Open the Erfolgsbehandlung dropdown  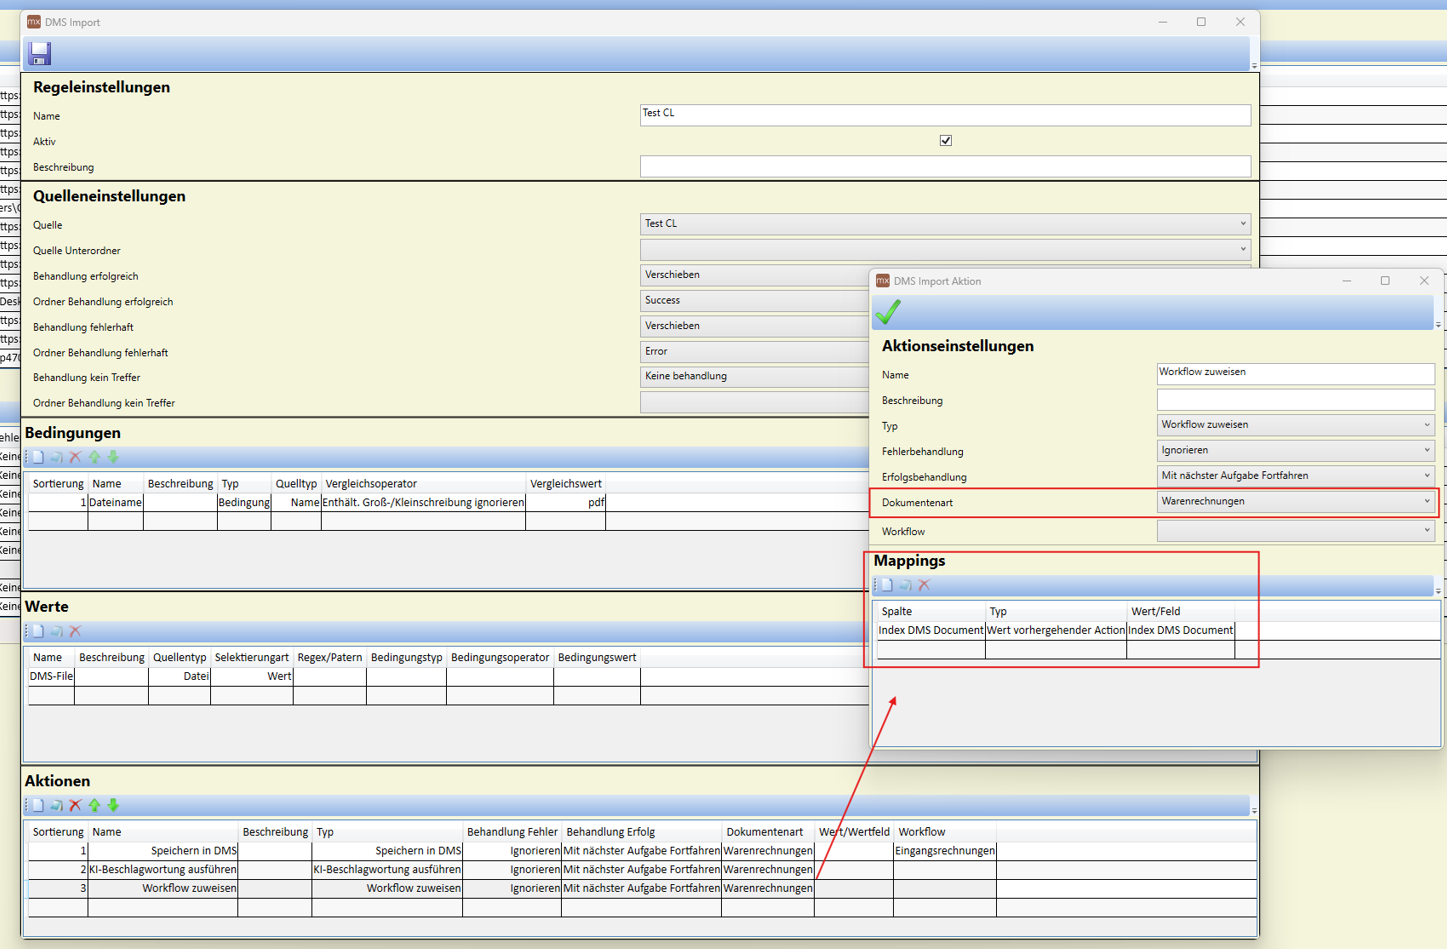tap(1296, 476)
